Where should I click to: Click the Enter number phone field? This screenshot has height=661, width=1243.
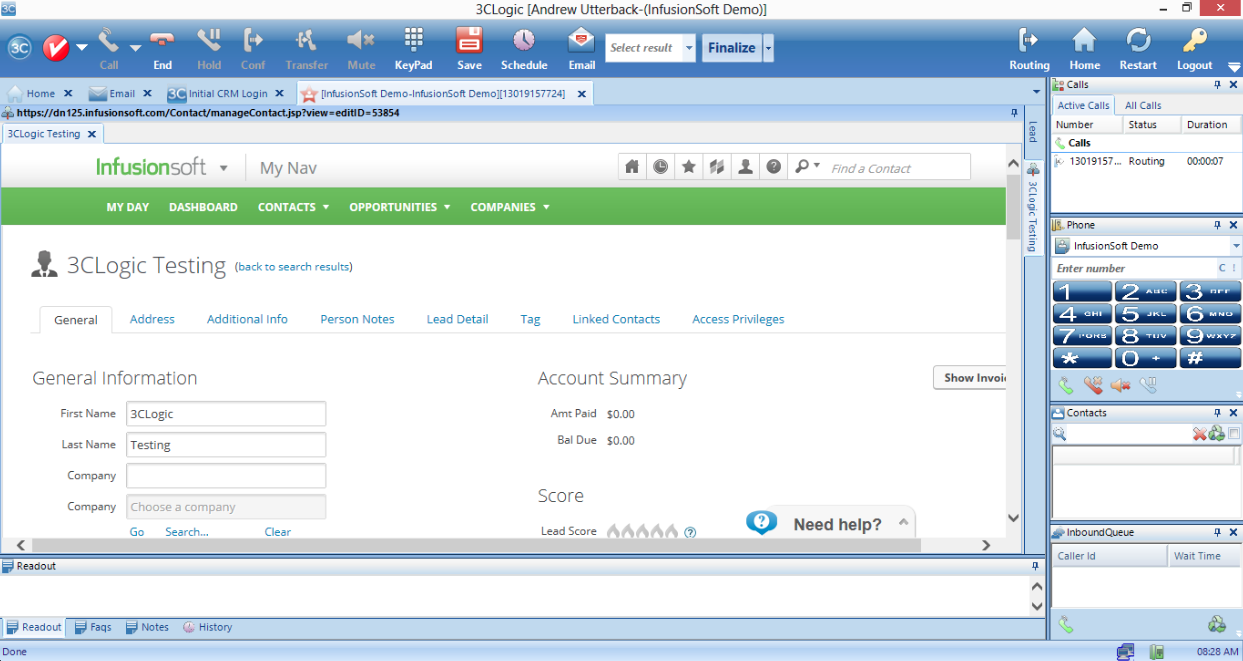pyautogui.click(x=1135, y=268)
